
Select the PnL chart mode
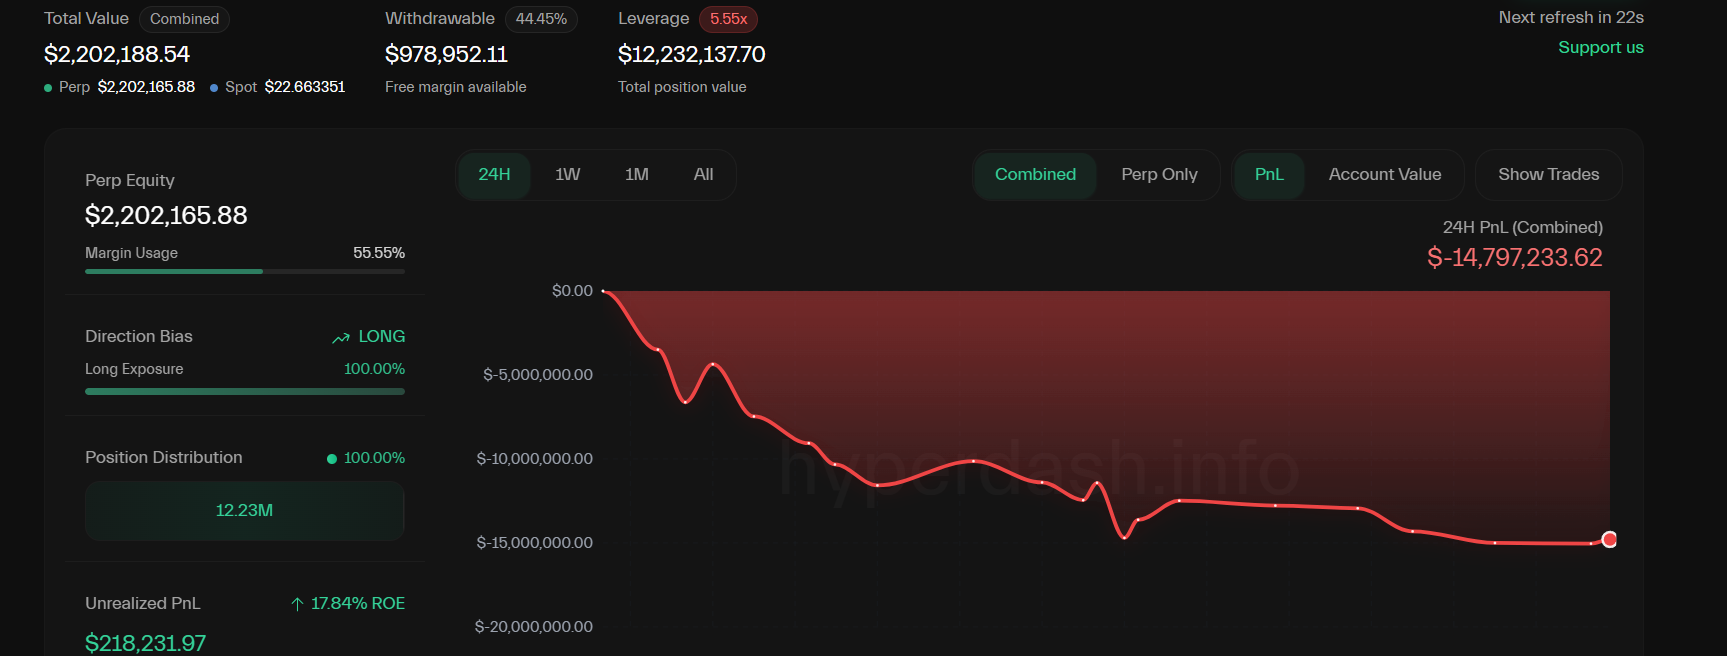click(1269, 175)
